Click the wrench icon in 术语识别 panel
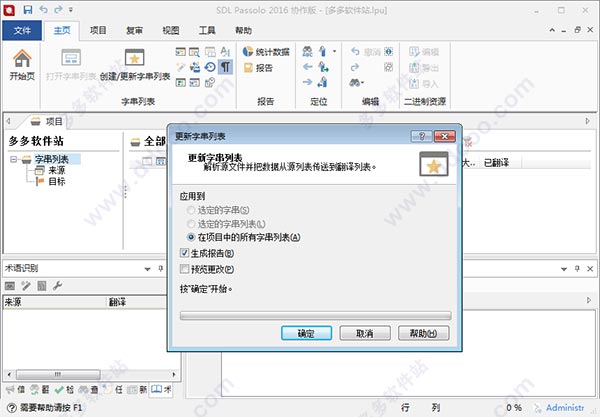Image resolution: width=600 pixels, height=417 pixels. (x=57, y=285)
